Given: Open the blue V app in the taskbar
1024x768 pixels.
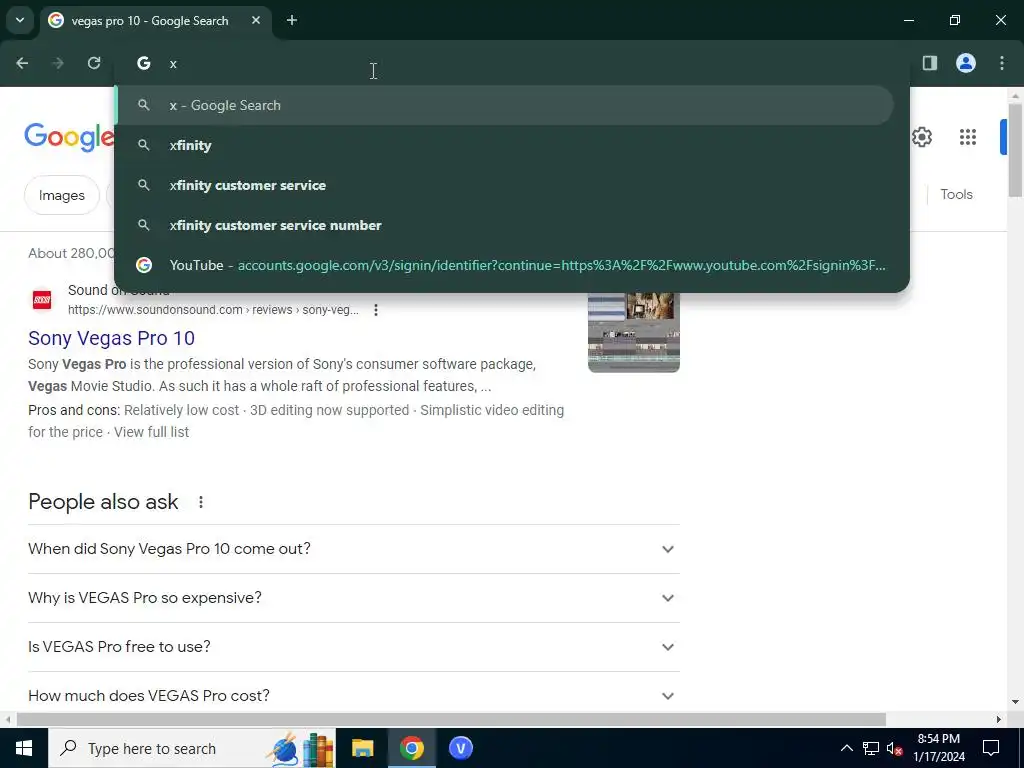Looking at the screenshot, I should point(460,748).
